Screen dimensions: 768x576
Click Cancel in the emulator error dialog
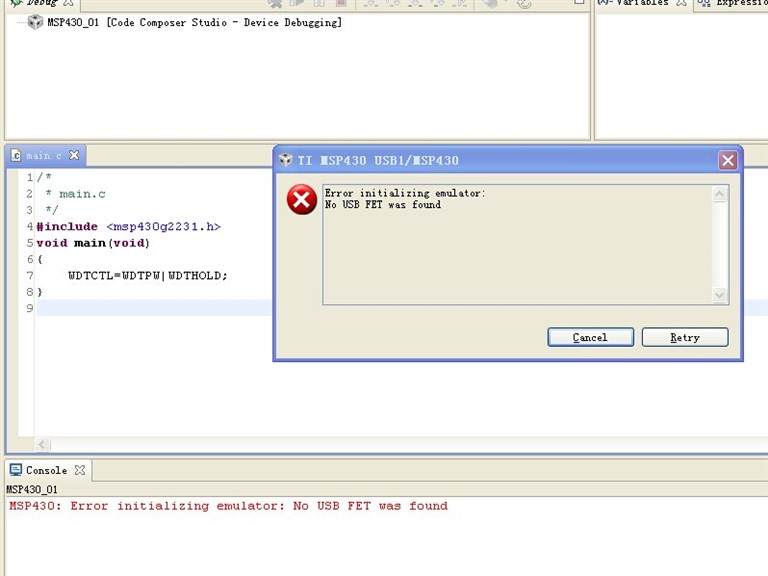590,337
